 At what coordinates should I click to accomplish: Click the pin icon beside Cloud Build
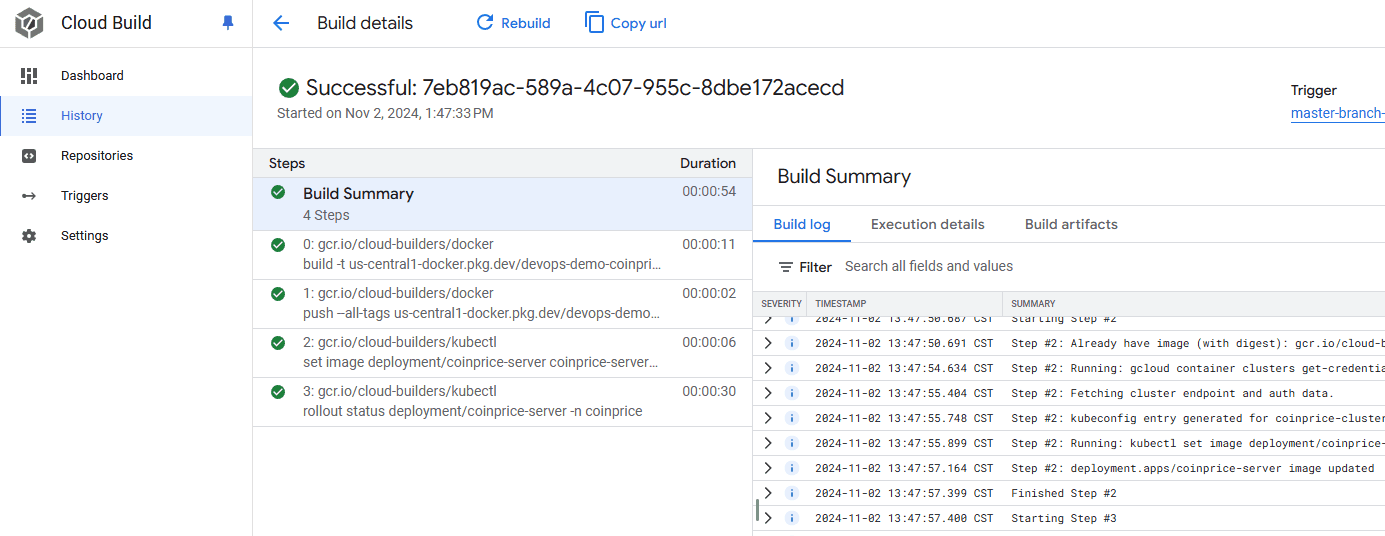(228, 23)
